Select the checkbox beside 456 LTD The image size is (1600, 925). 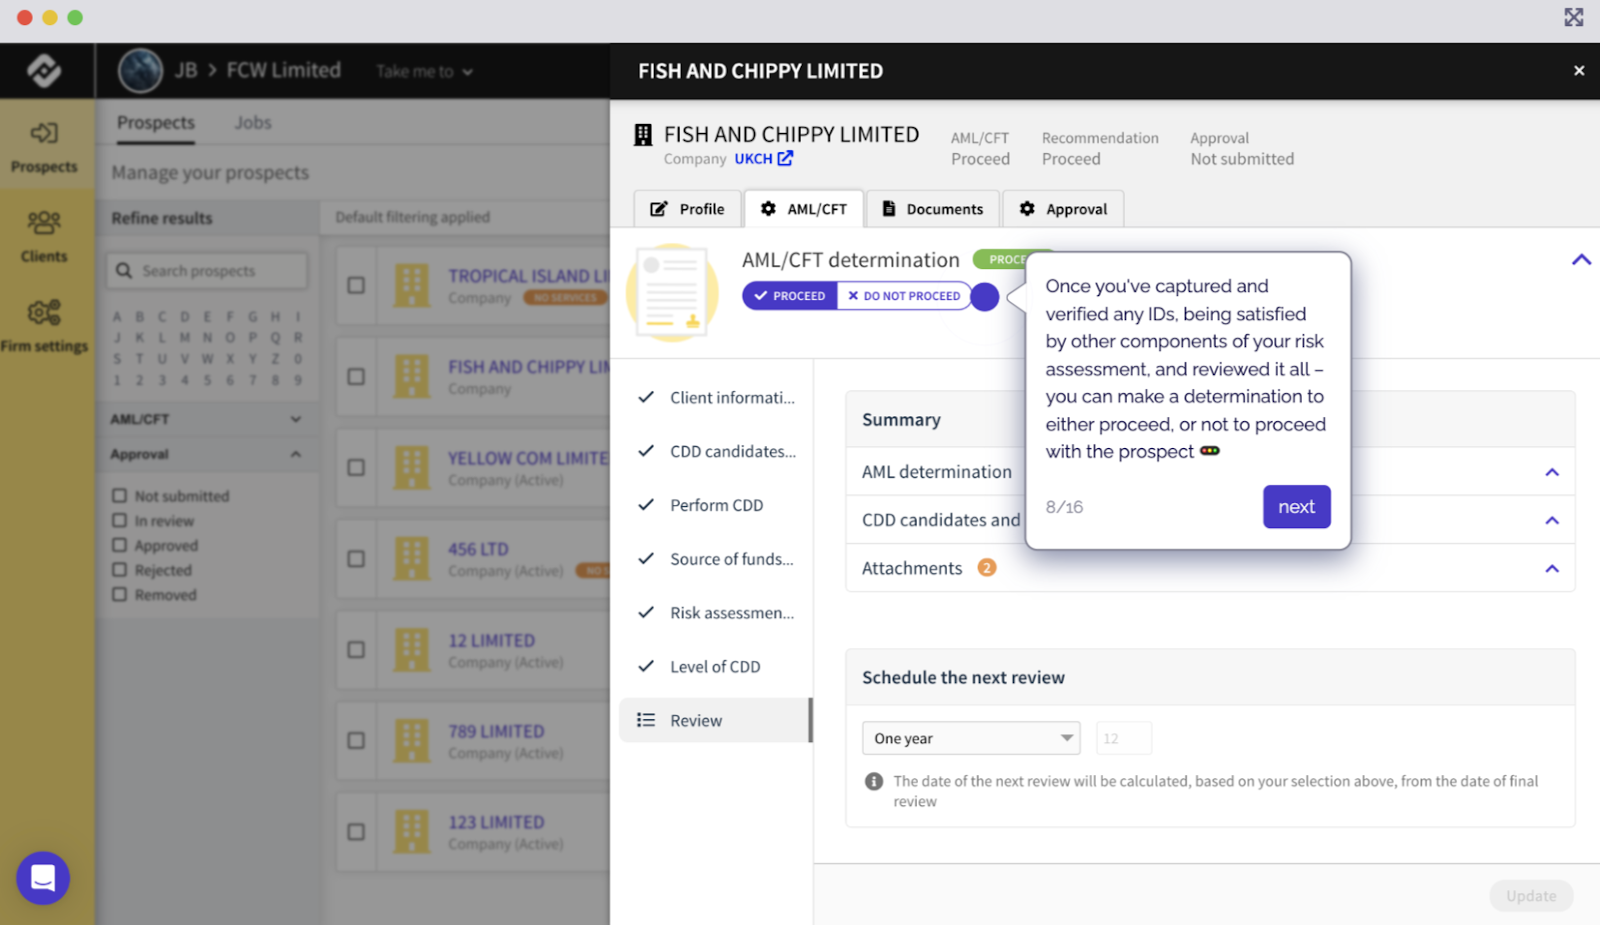[355, 559]
